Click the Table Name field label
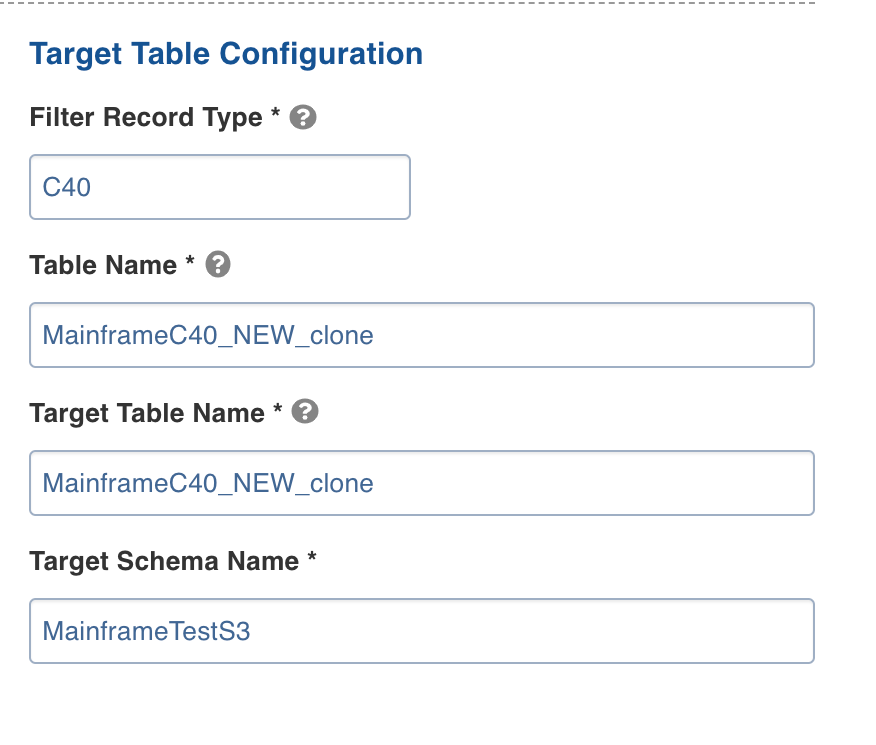The image size is (876, 745). coord(103,265)
